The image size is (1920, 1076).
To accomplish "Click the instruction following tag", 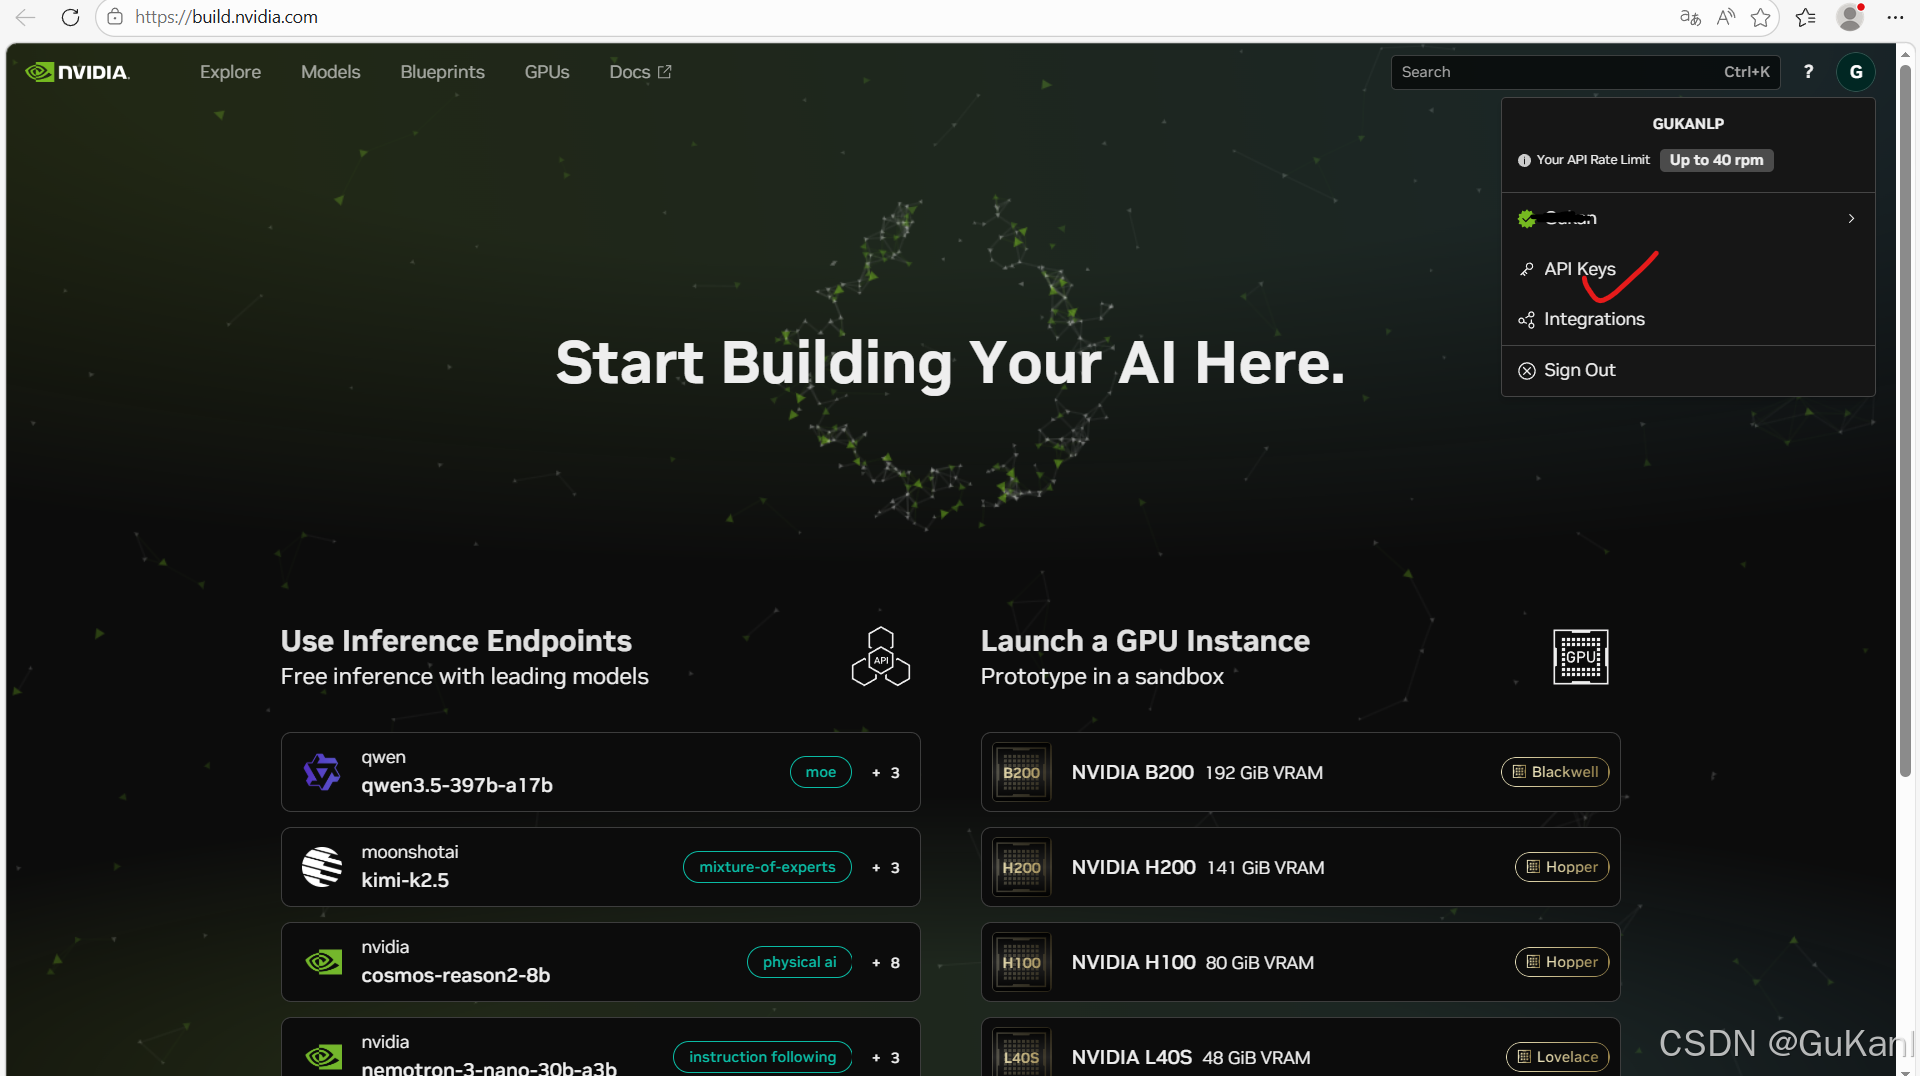I will coord(762,1057).
